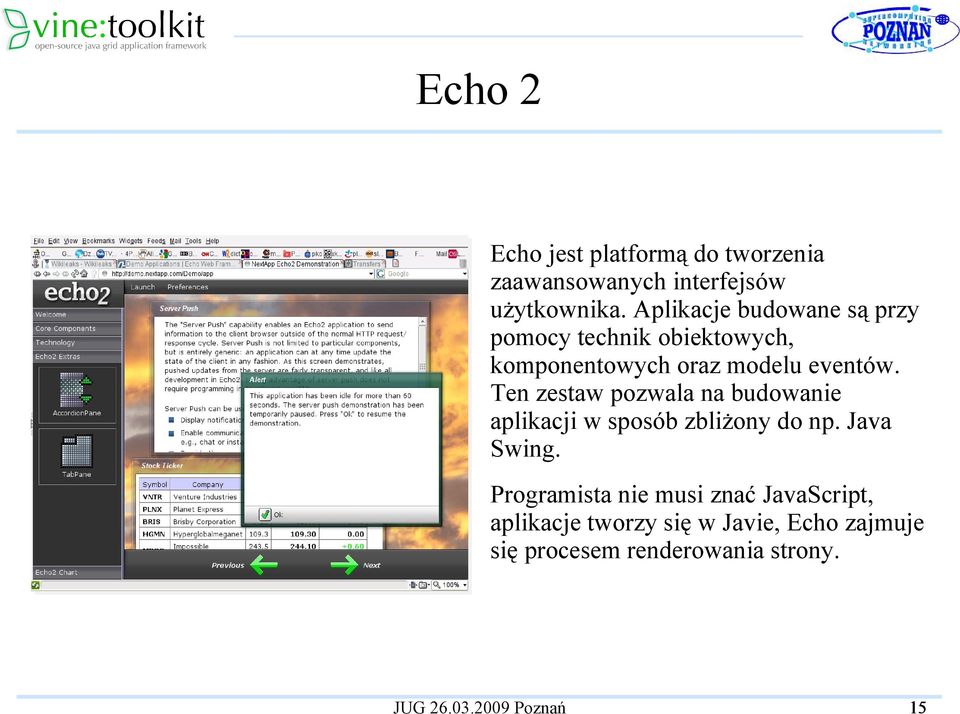
Task: Click the zoom magnifier icon in status bar
Action: click(437, 585)
